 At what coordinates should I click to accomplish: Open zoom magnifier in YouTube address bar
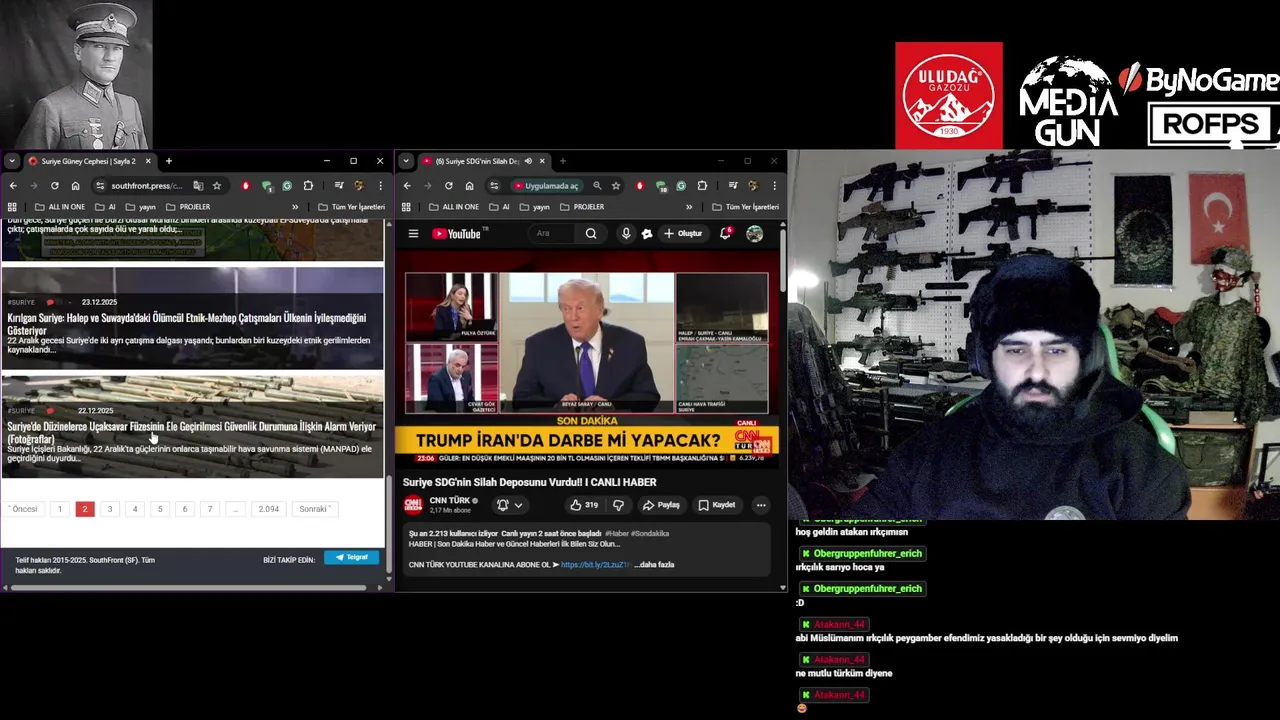tap(597, 186)
